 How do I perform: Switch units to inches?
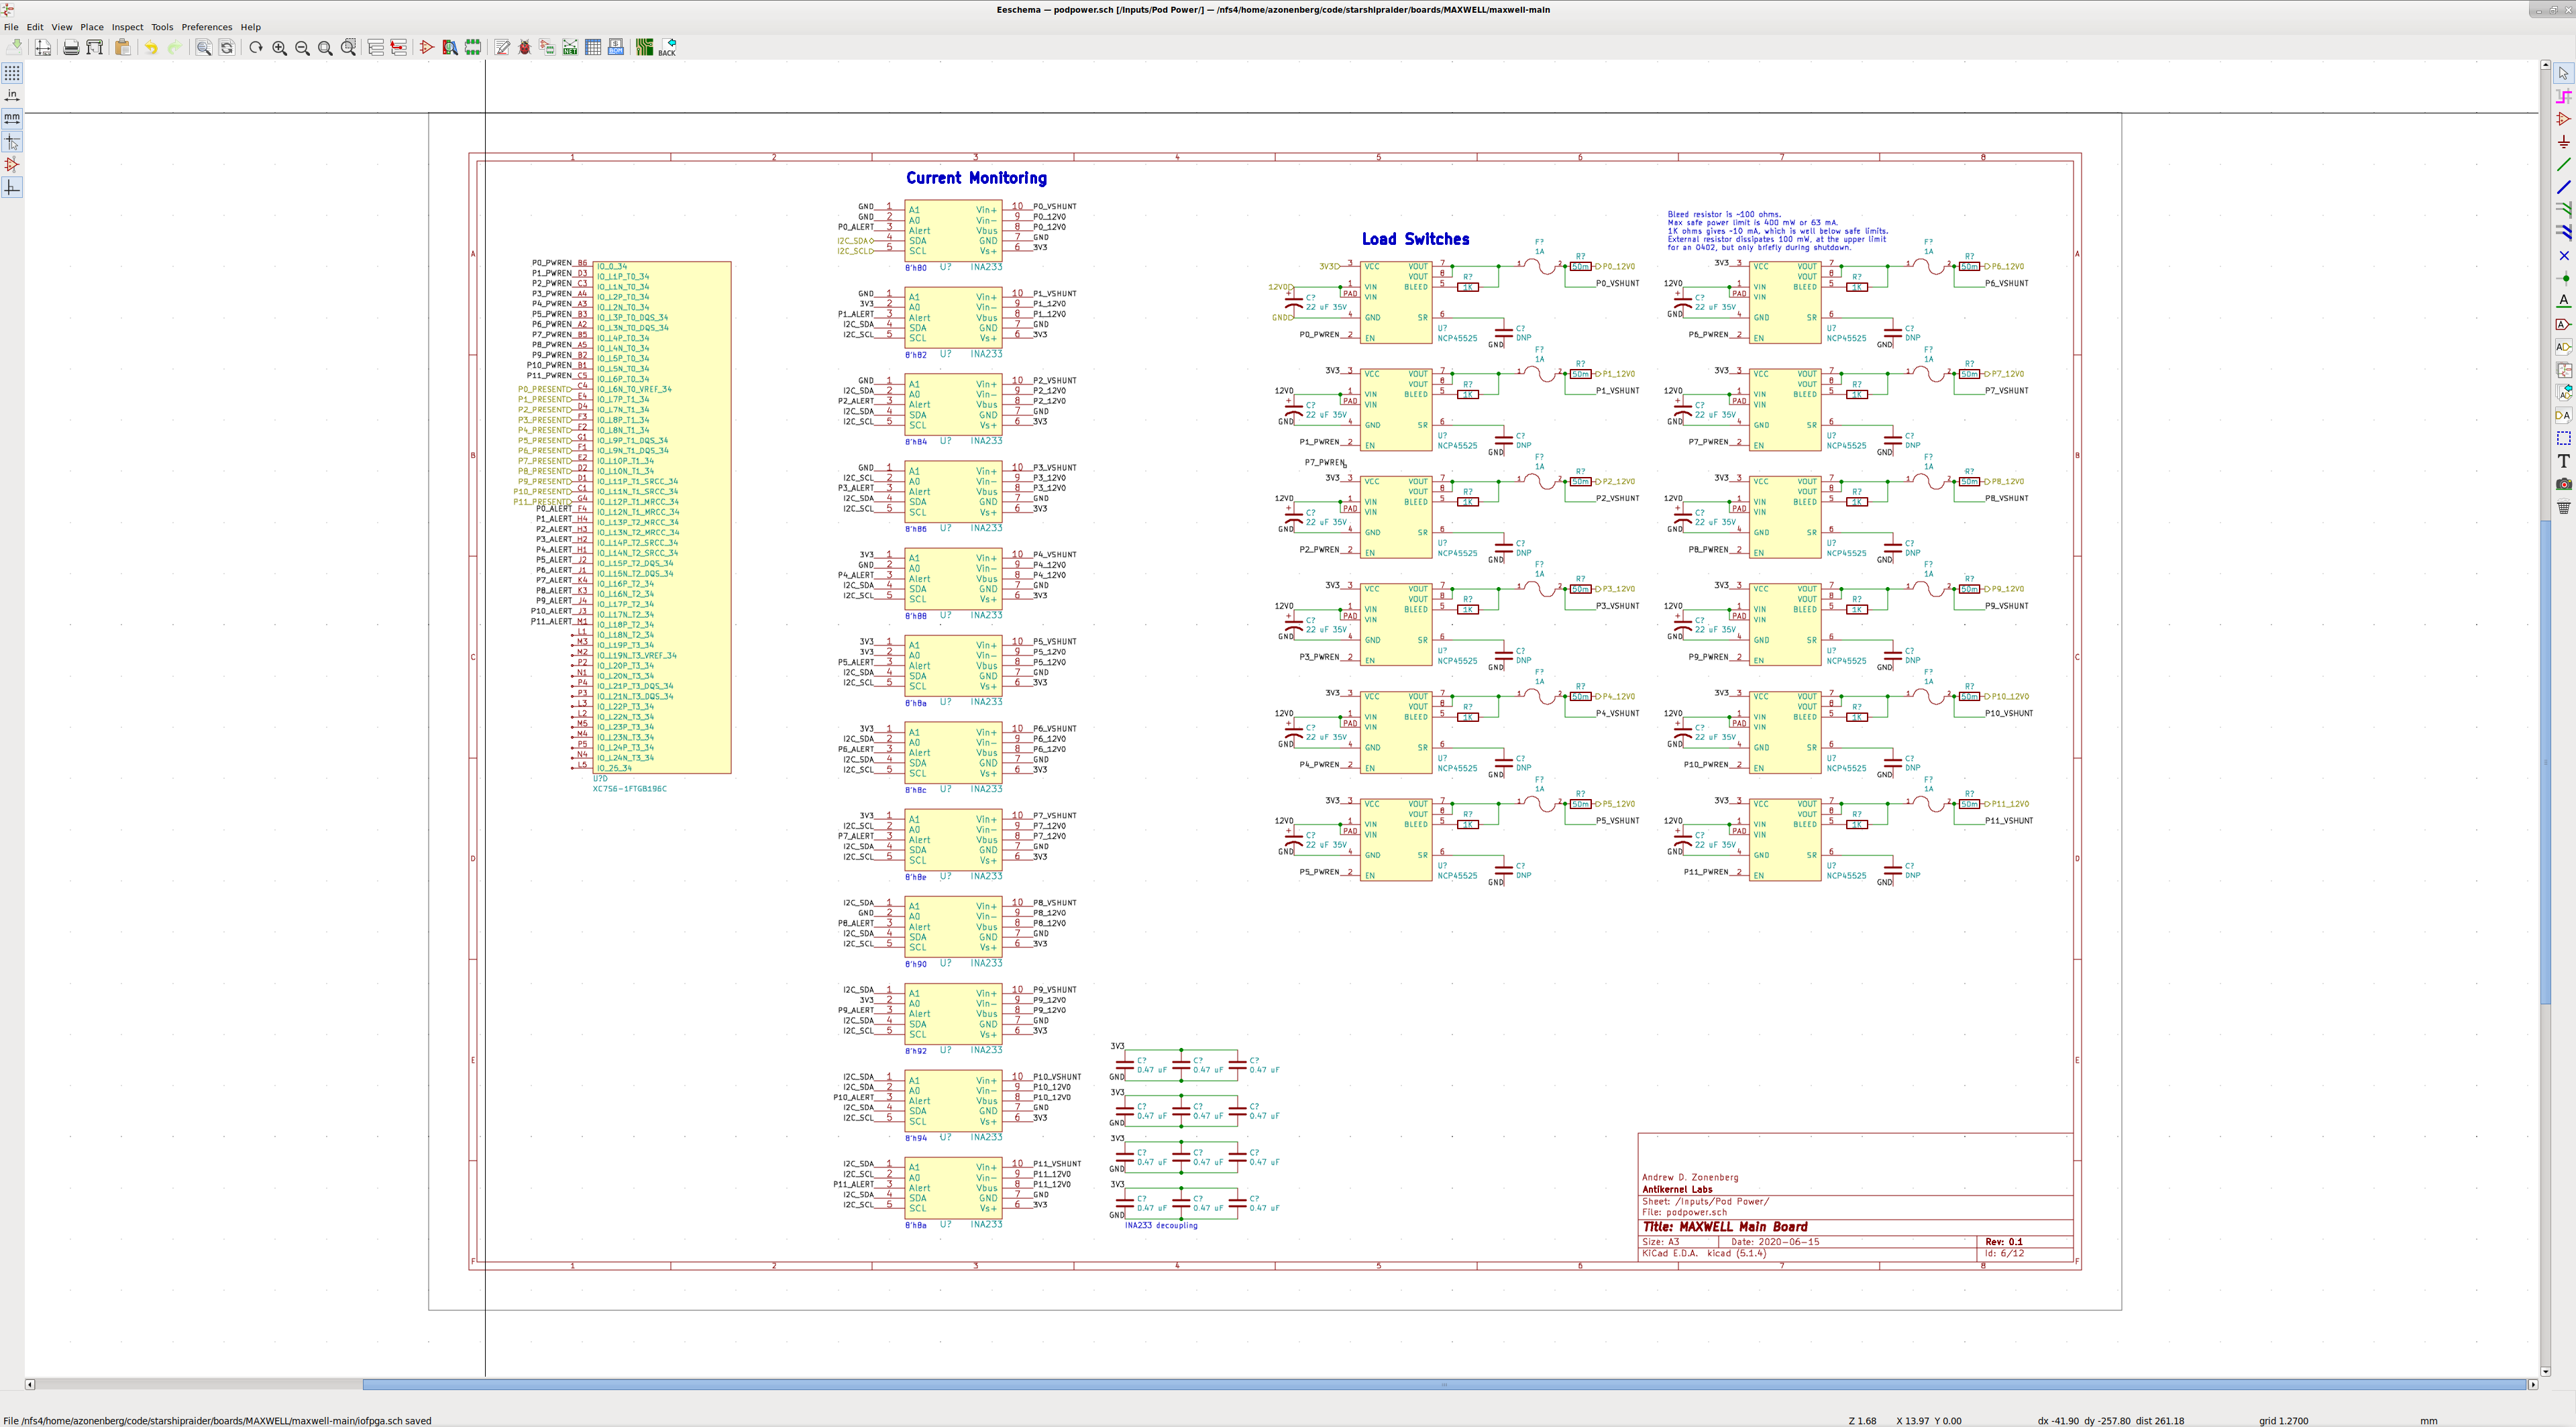[x=12, y=95]
